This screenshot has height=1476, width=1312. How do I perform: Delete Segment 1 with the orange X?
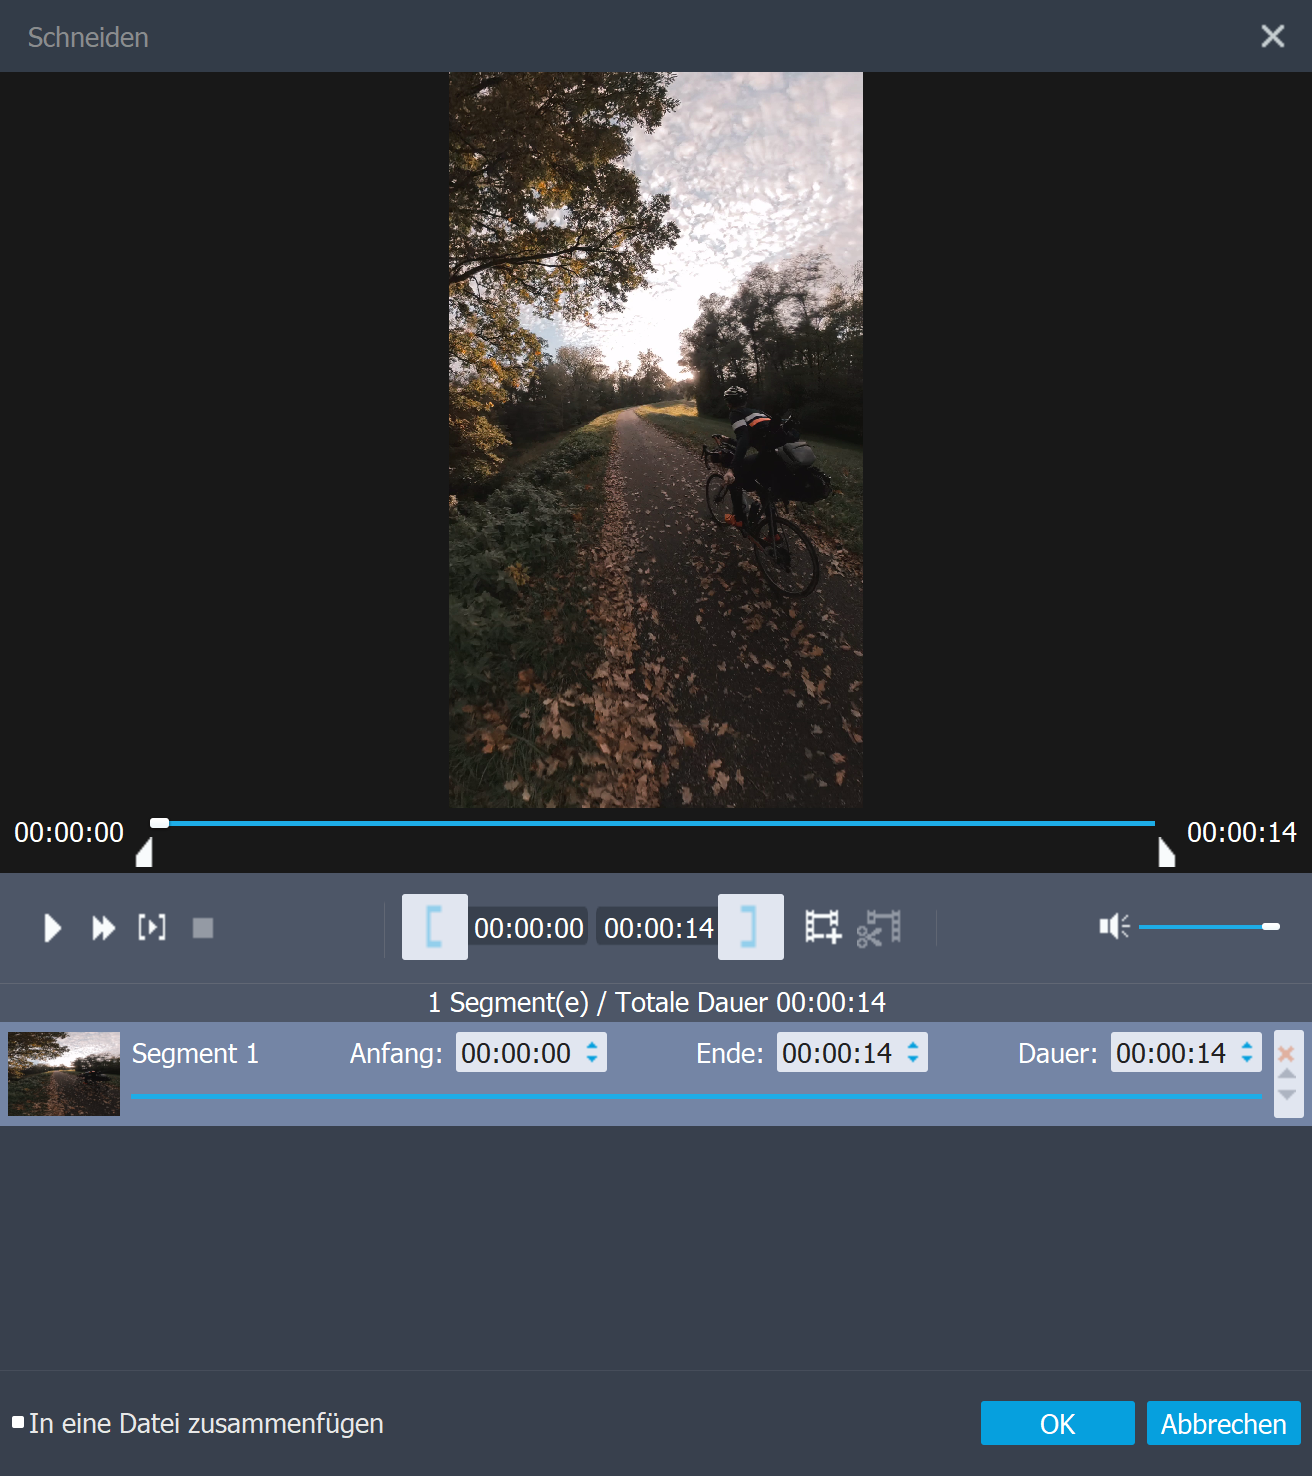click(1288, 1052)
